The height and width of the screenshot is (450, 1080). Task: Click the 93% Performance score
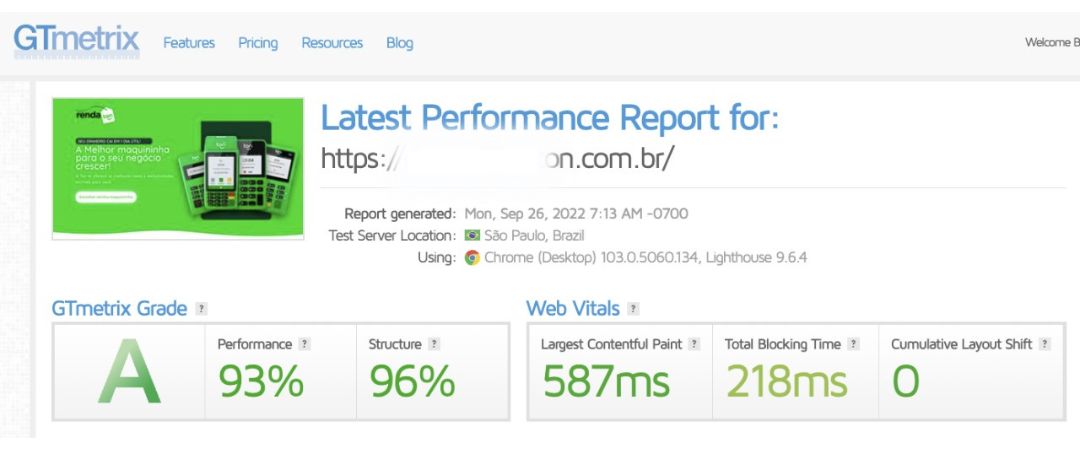pos(261,381)
